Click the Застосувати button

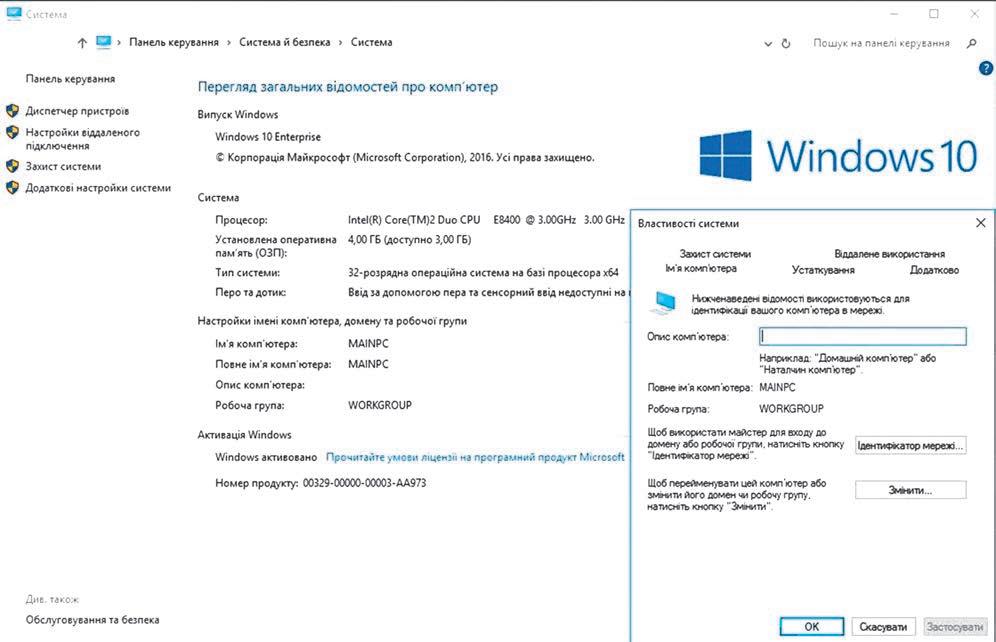click(955, 627)
